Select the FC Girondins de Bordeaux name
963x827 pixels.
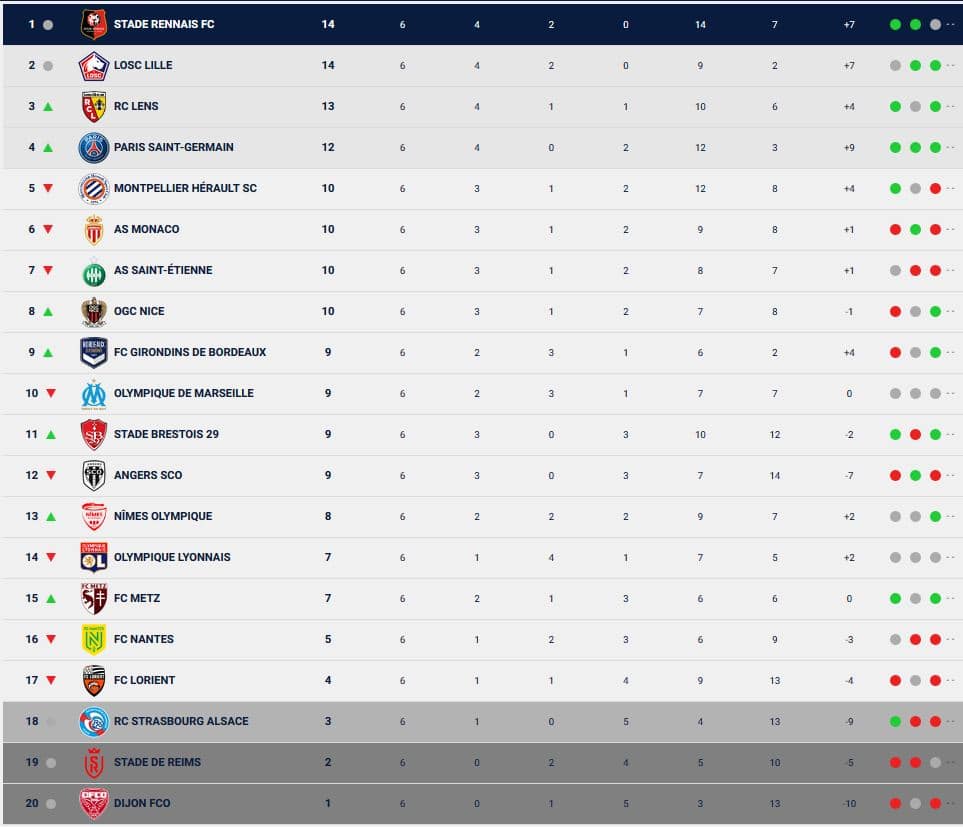pyautogui.click(x=190, y=352)
